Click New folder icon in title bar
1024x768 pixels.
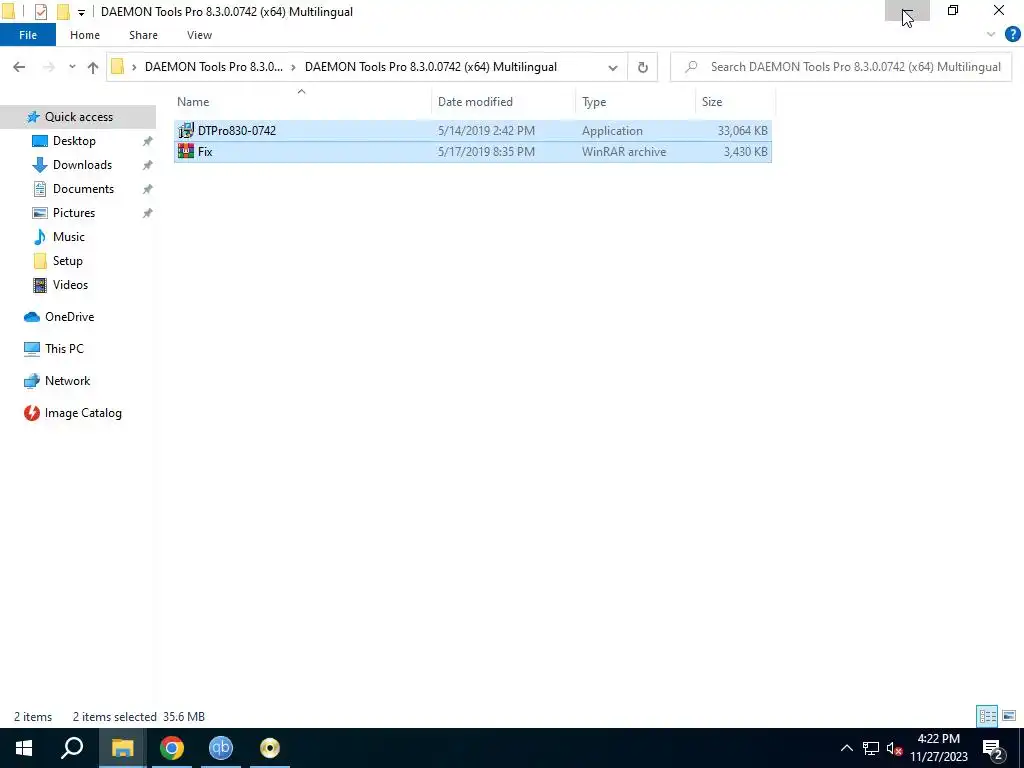(63, 12)
